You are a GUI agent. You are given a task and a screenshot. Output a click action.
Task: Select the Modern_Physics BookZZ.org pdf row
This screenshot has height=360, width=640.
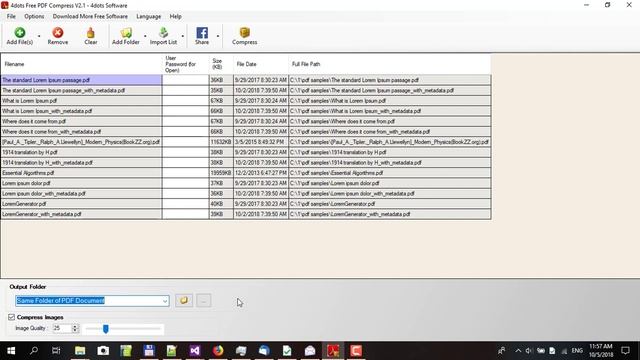(x=246, y=142)
